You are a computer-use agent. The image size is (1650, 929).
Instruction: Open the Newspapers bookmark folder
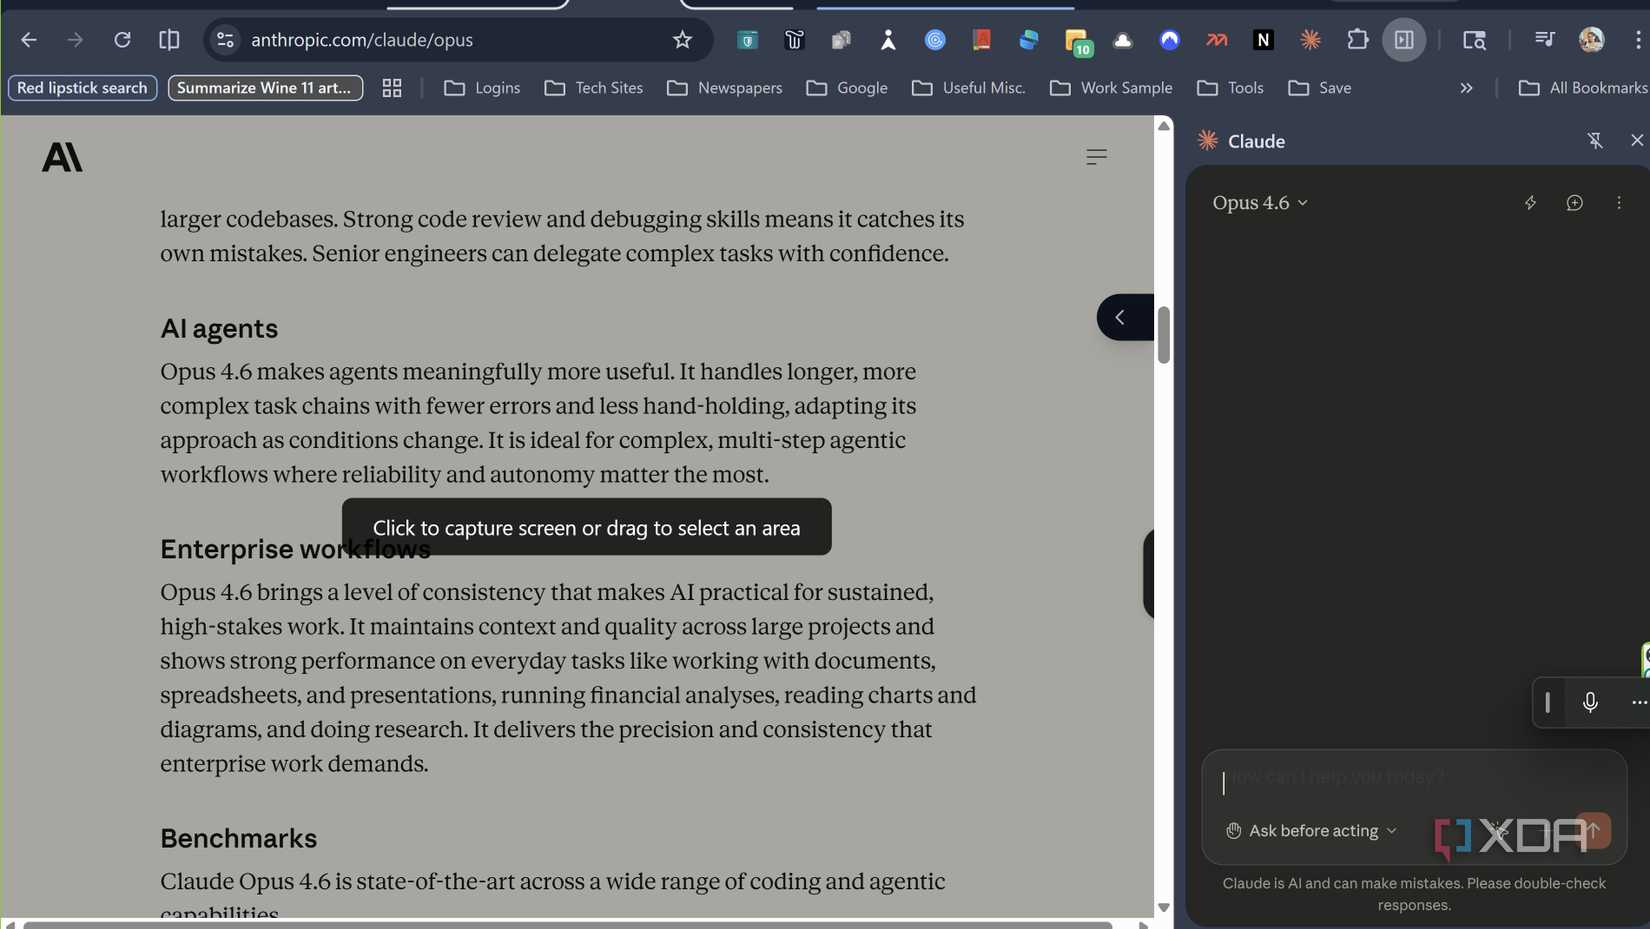(x=725, y=88)
